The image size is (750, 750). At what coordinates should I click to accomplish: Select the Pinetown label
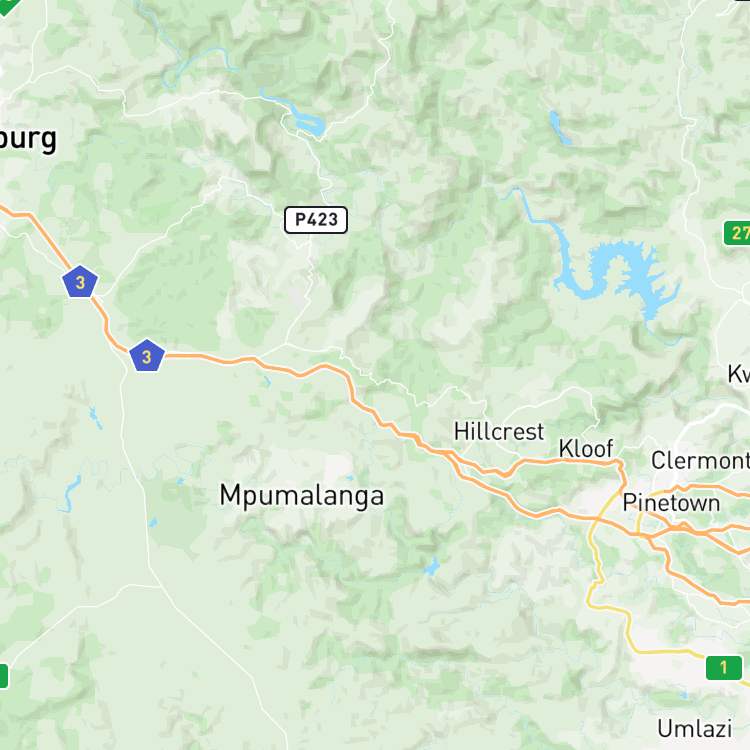click(671, 503)
